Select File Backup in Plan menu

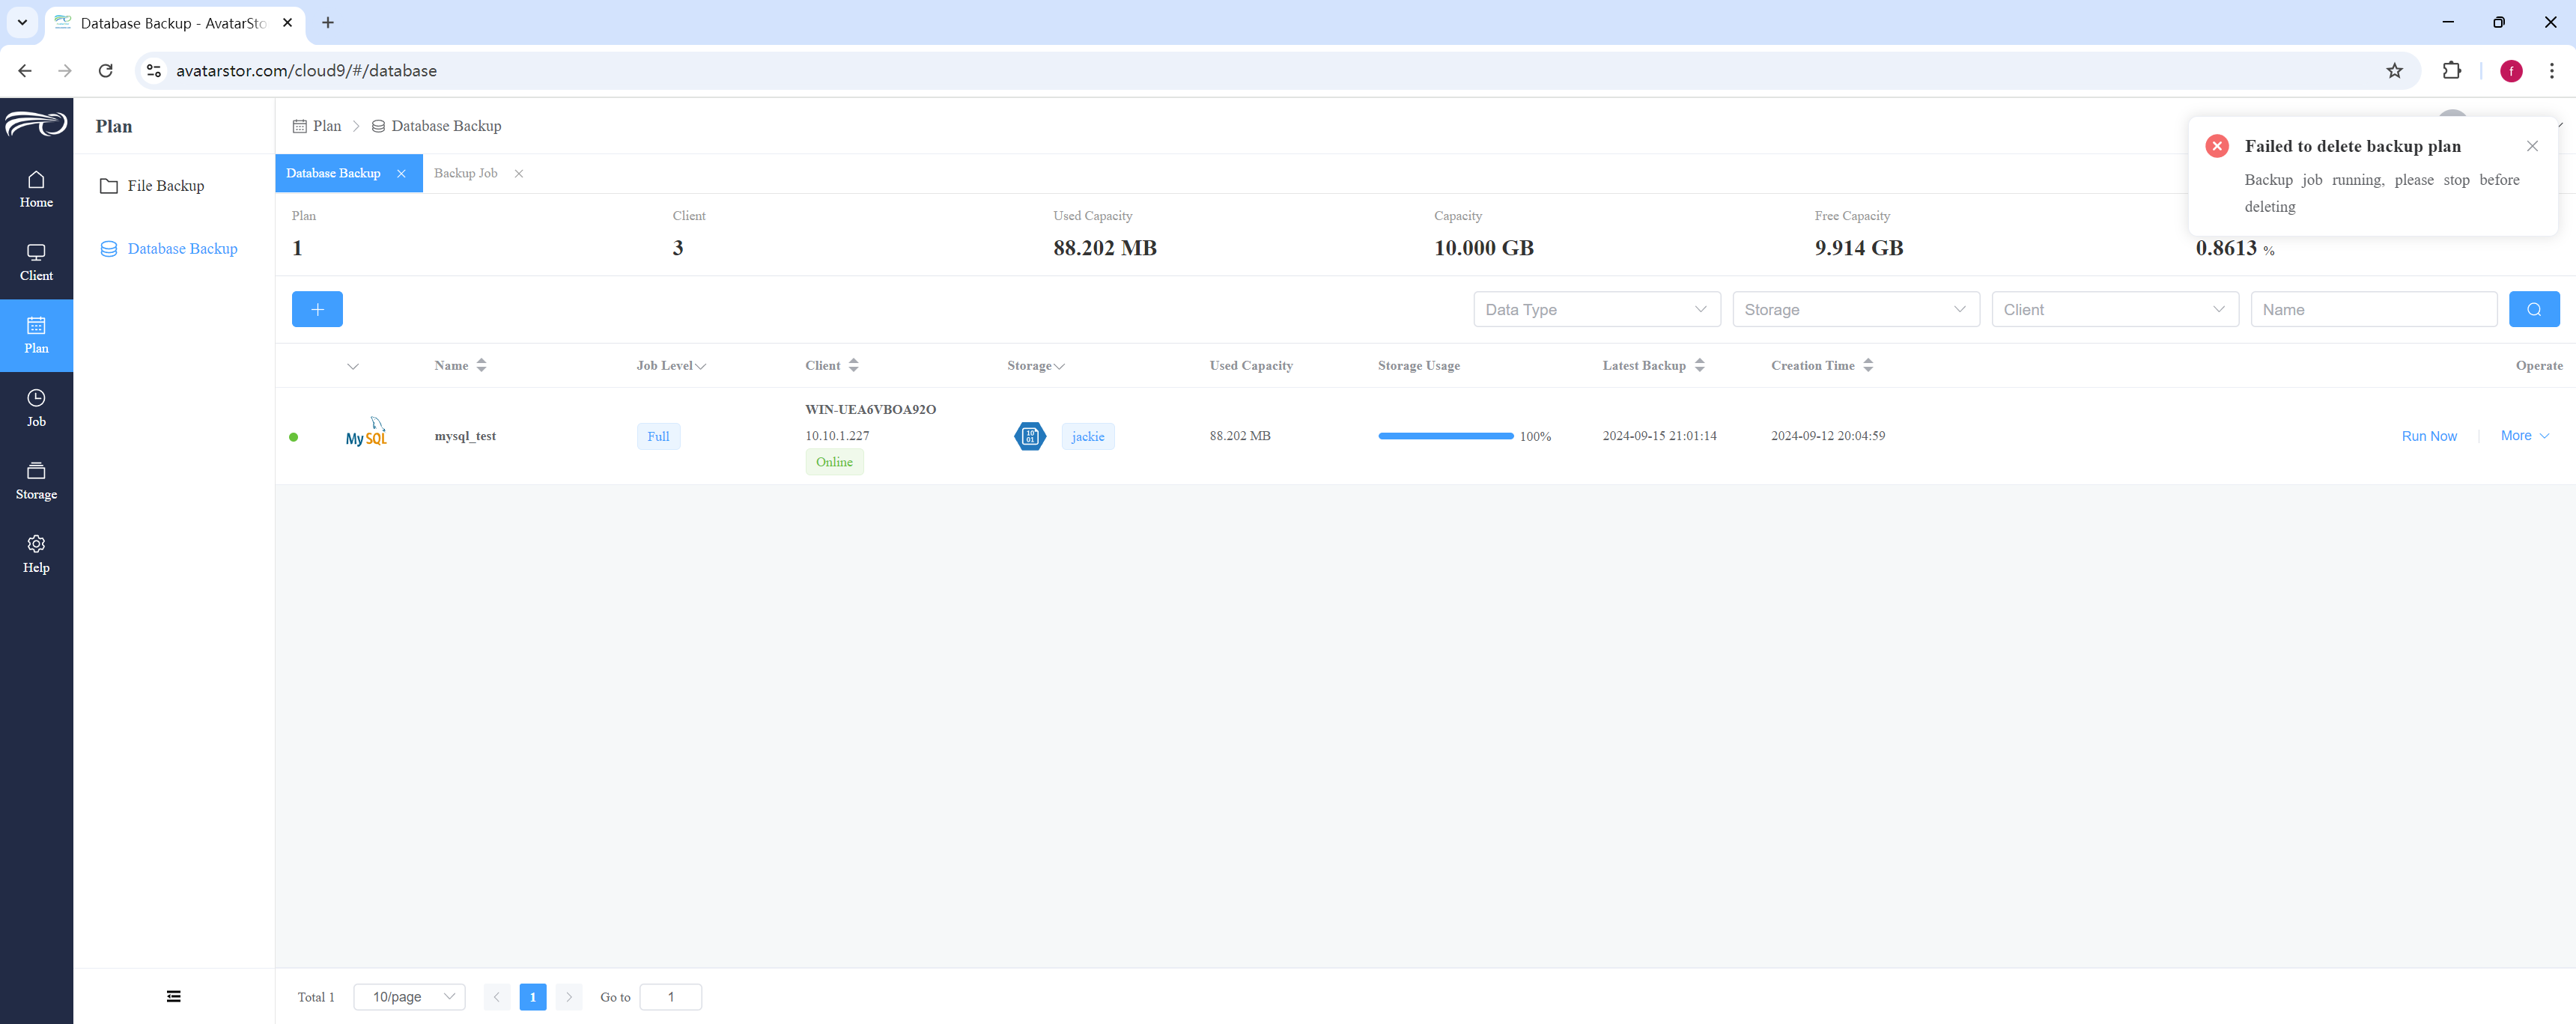point(166,186)
